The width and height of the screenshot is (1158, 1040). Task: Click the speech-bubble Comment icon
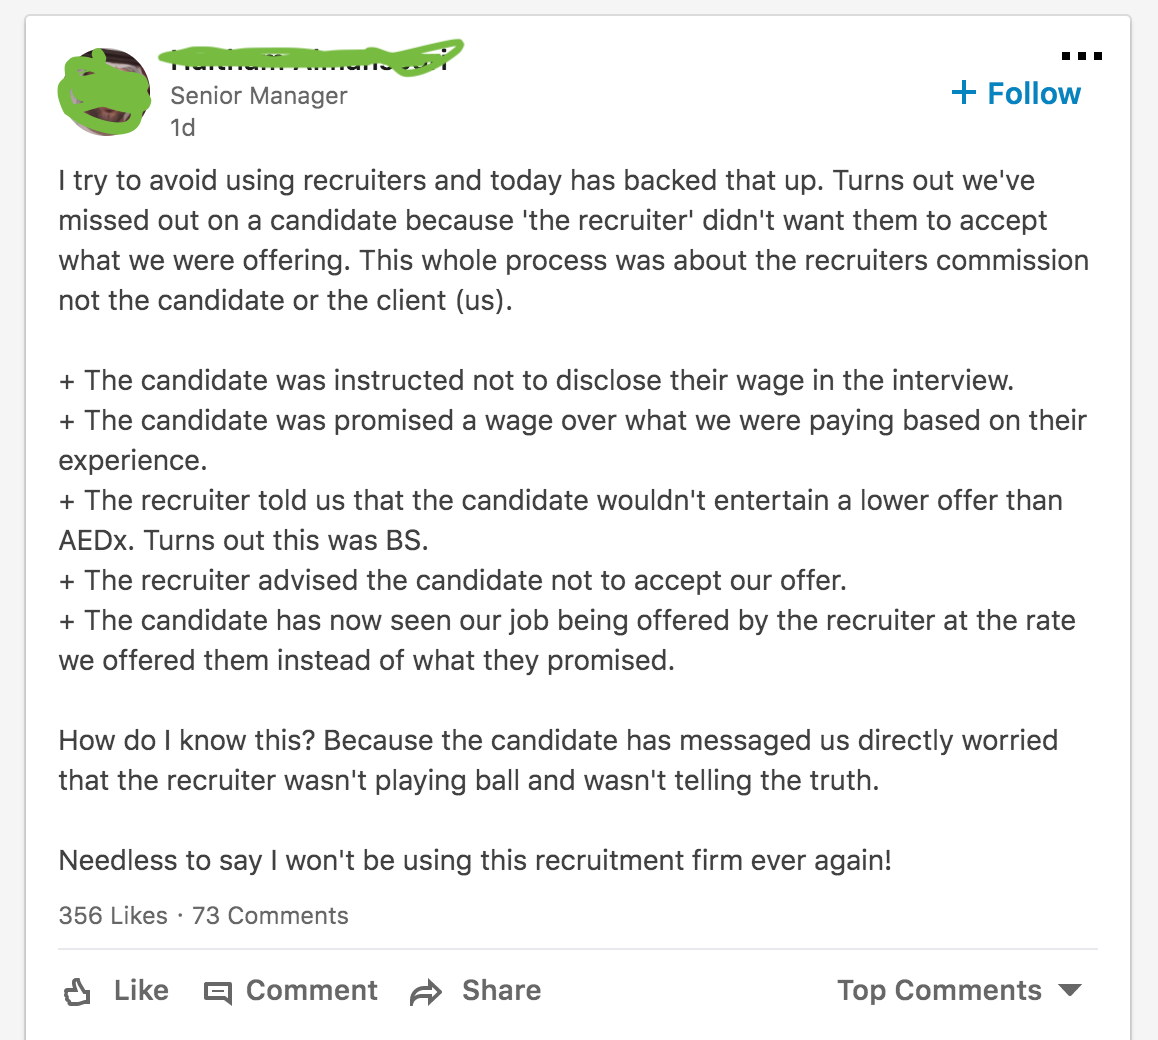click(x=217, y=992)
